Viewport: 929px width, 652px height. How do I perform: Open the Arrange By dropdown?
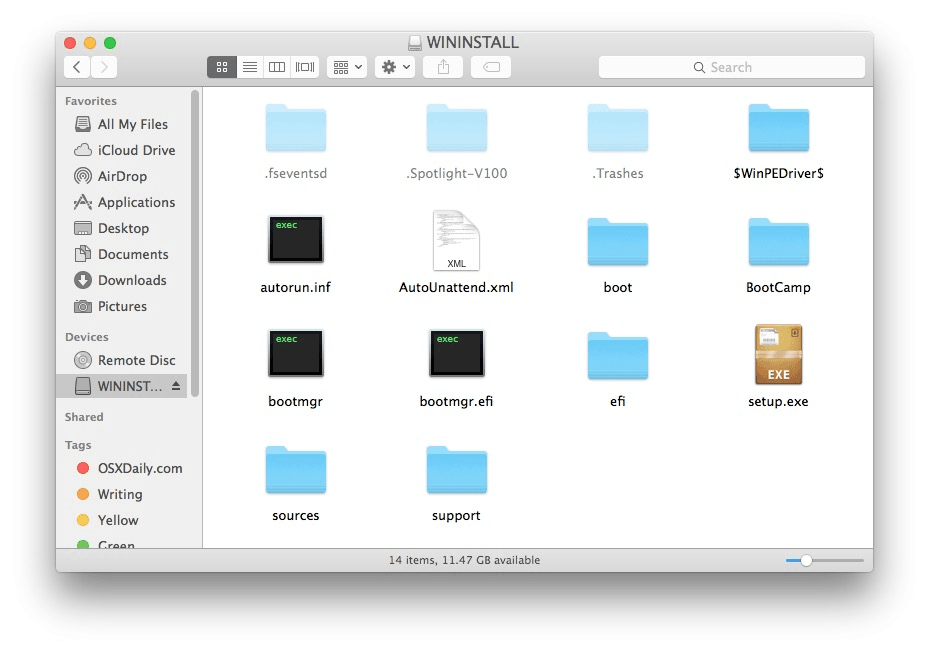346,67
